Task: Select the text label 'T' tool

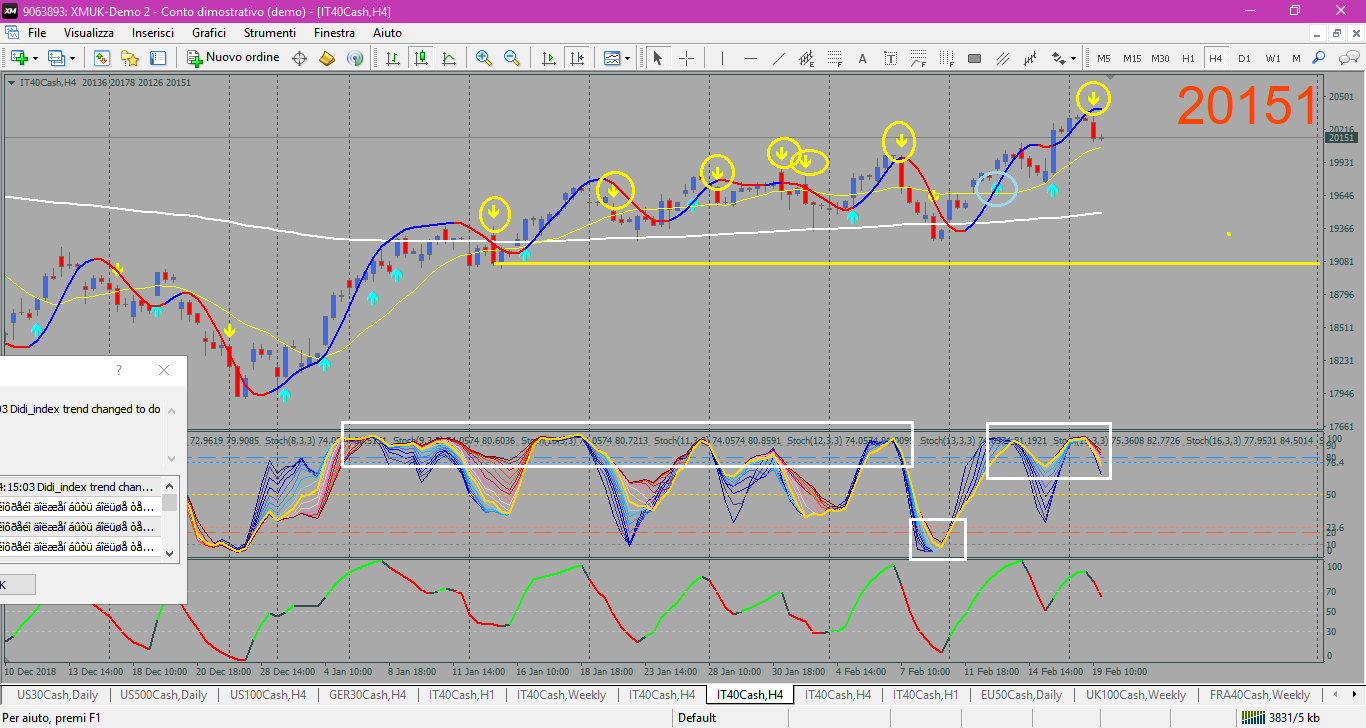Action: [x=891, y=58]
